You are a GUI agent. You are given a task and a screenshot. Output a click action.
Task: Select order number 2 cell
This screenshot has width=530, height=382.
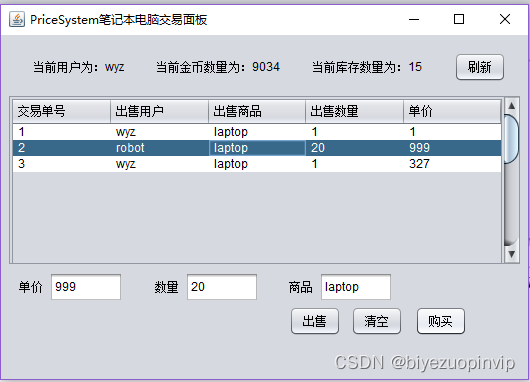[x=62, y=148]
